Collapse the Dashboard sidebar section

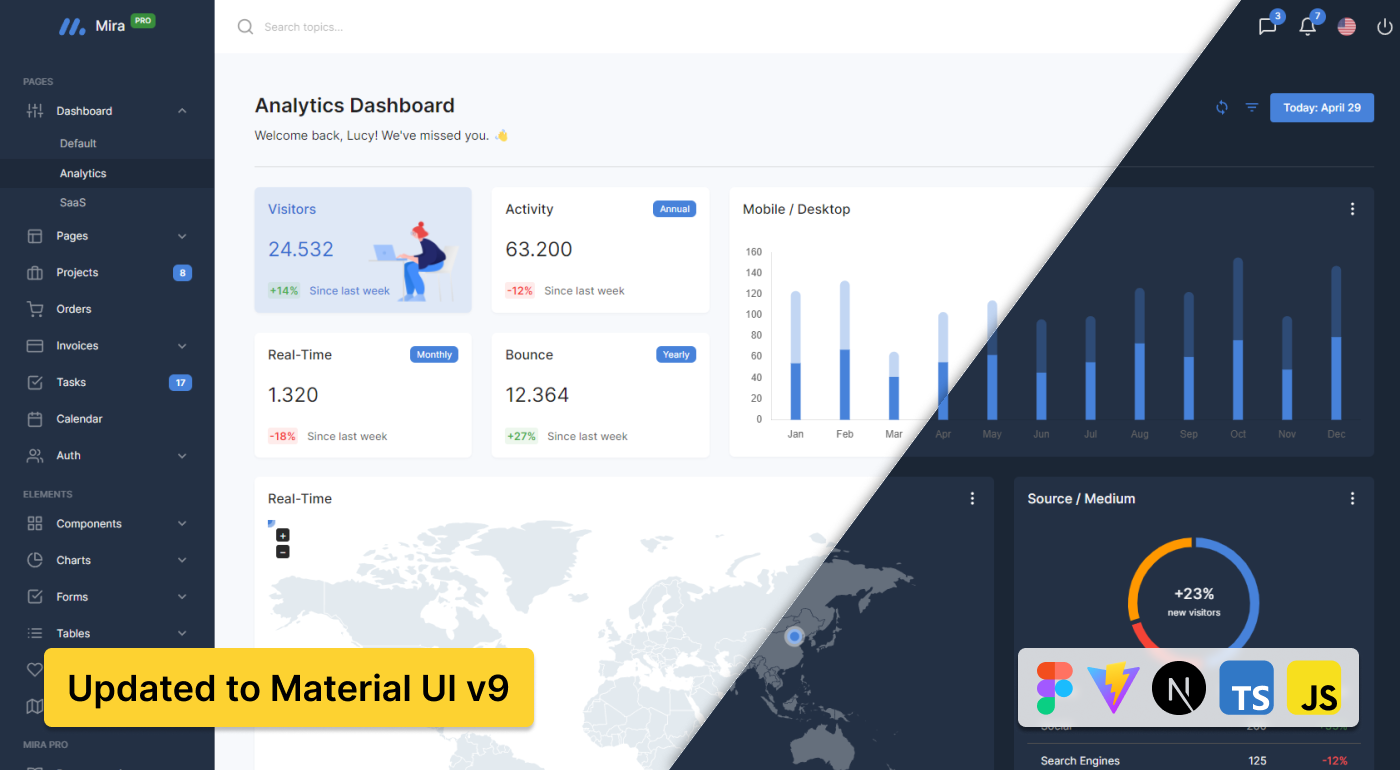coord(182,111)
